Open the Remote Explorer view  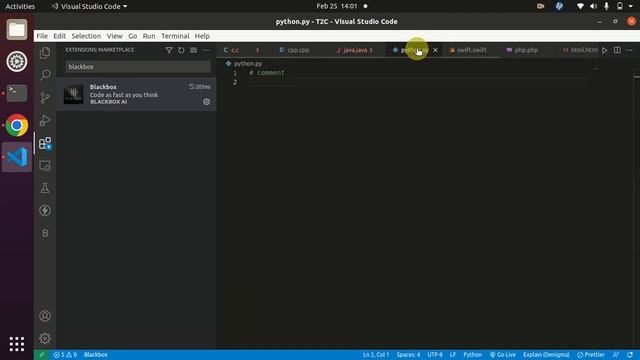pos(45,166)
